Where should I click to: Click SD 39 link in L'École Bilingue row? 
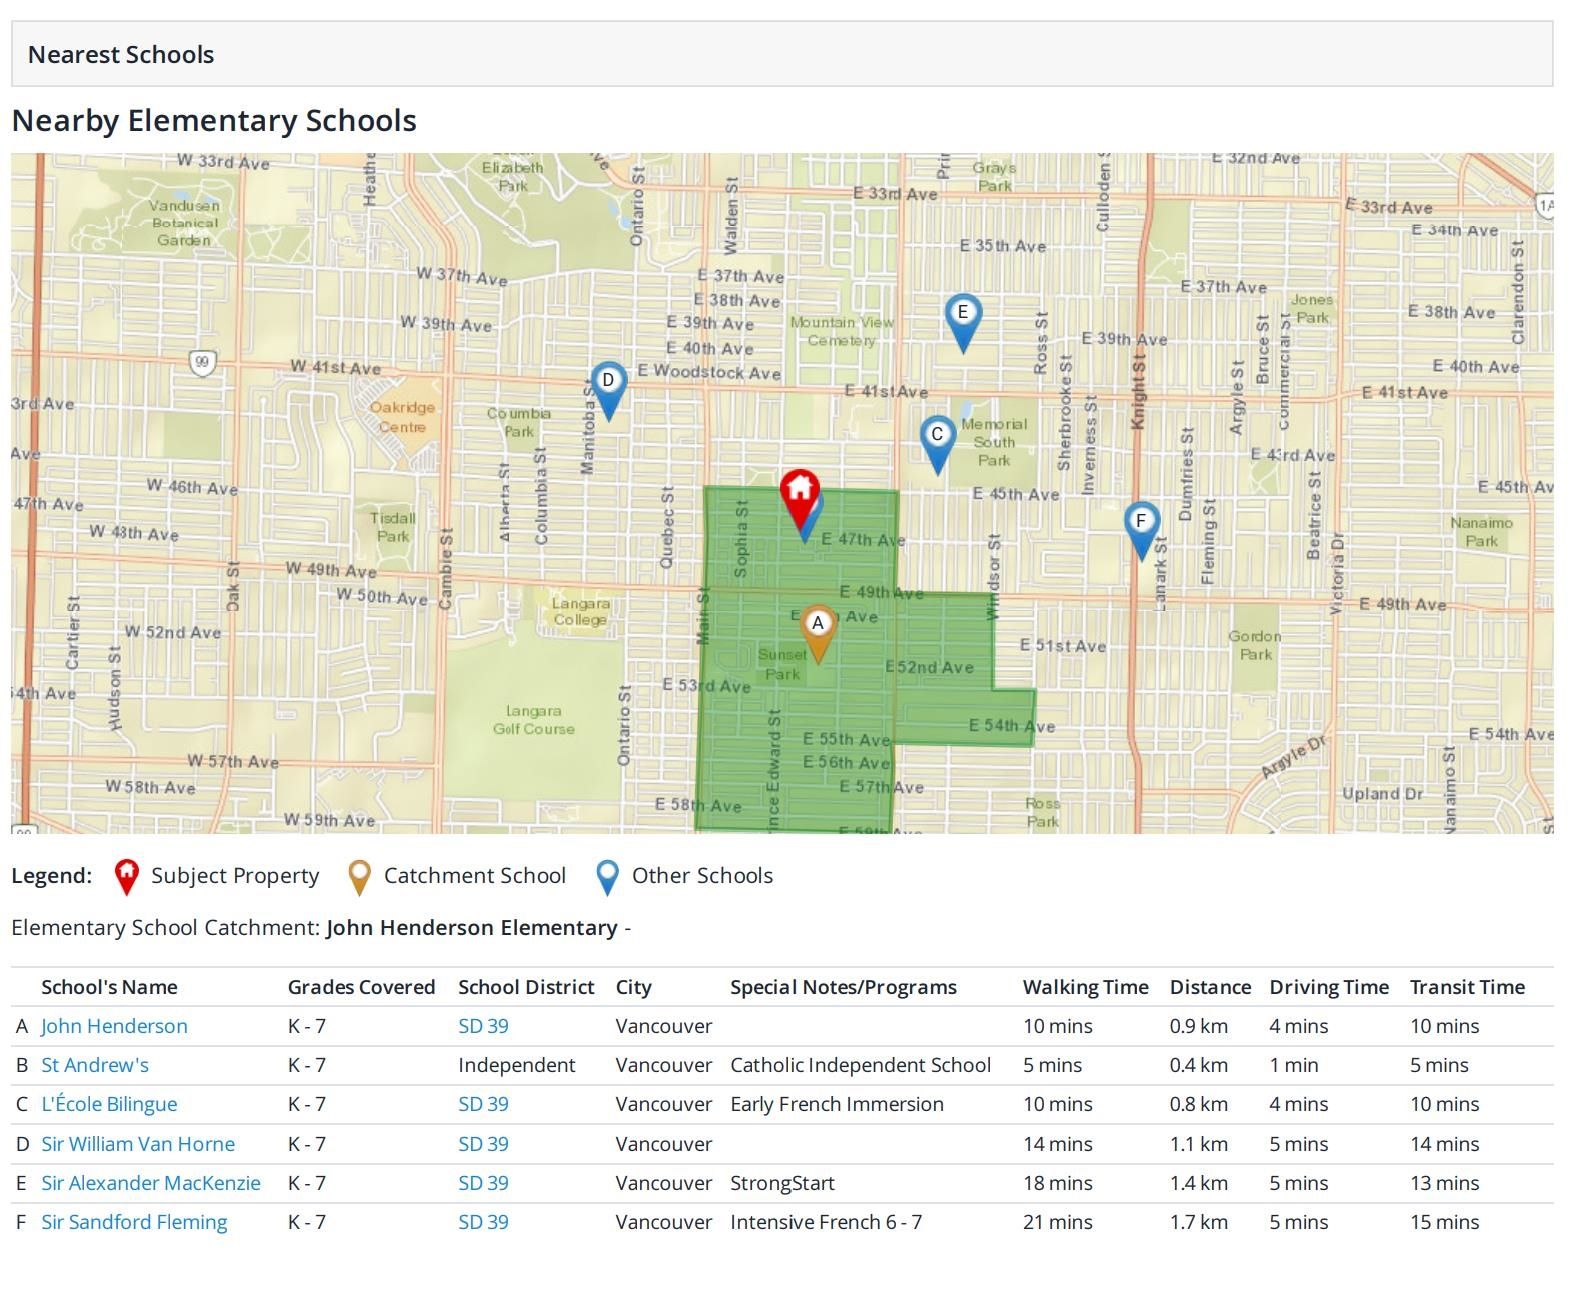point(483,1104)
